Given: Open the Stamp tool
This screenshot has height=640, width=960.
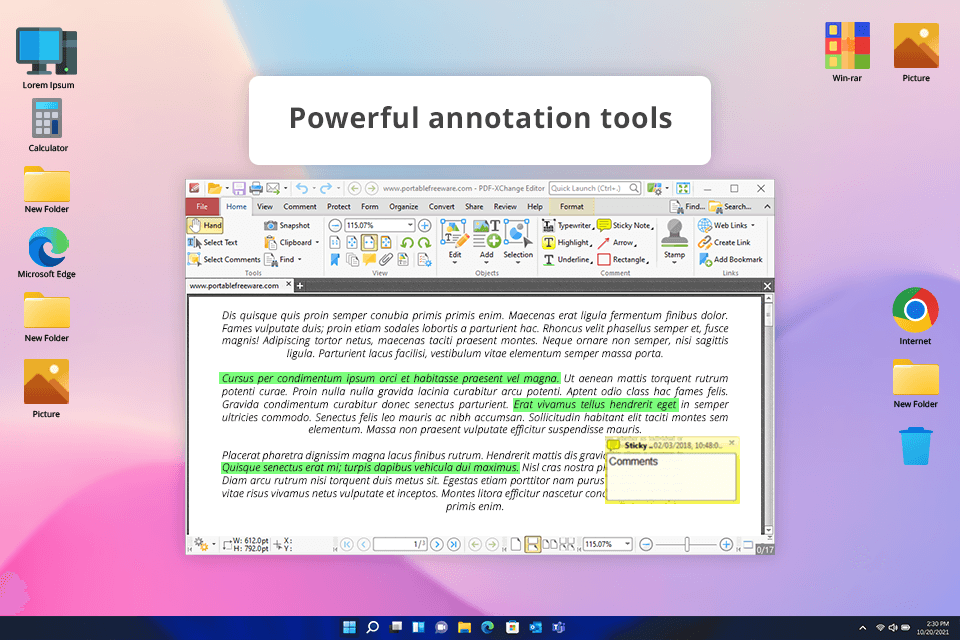Looking at the screenshot, I should 674,241.
